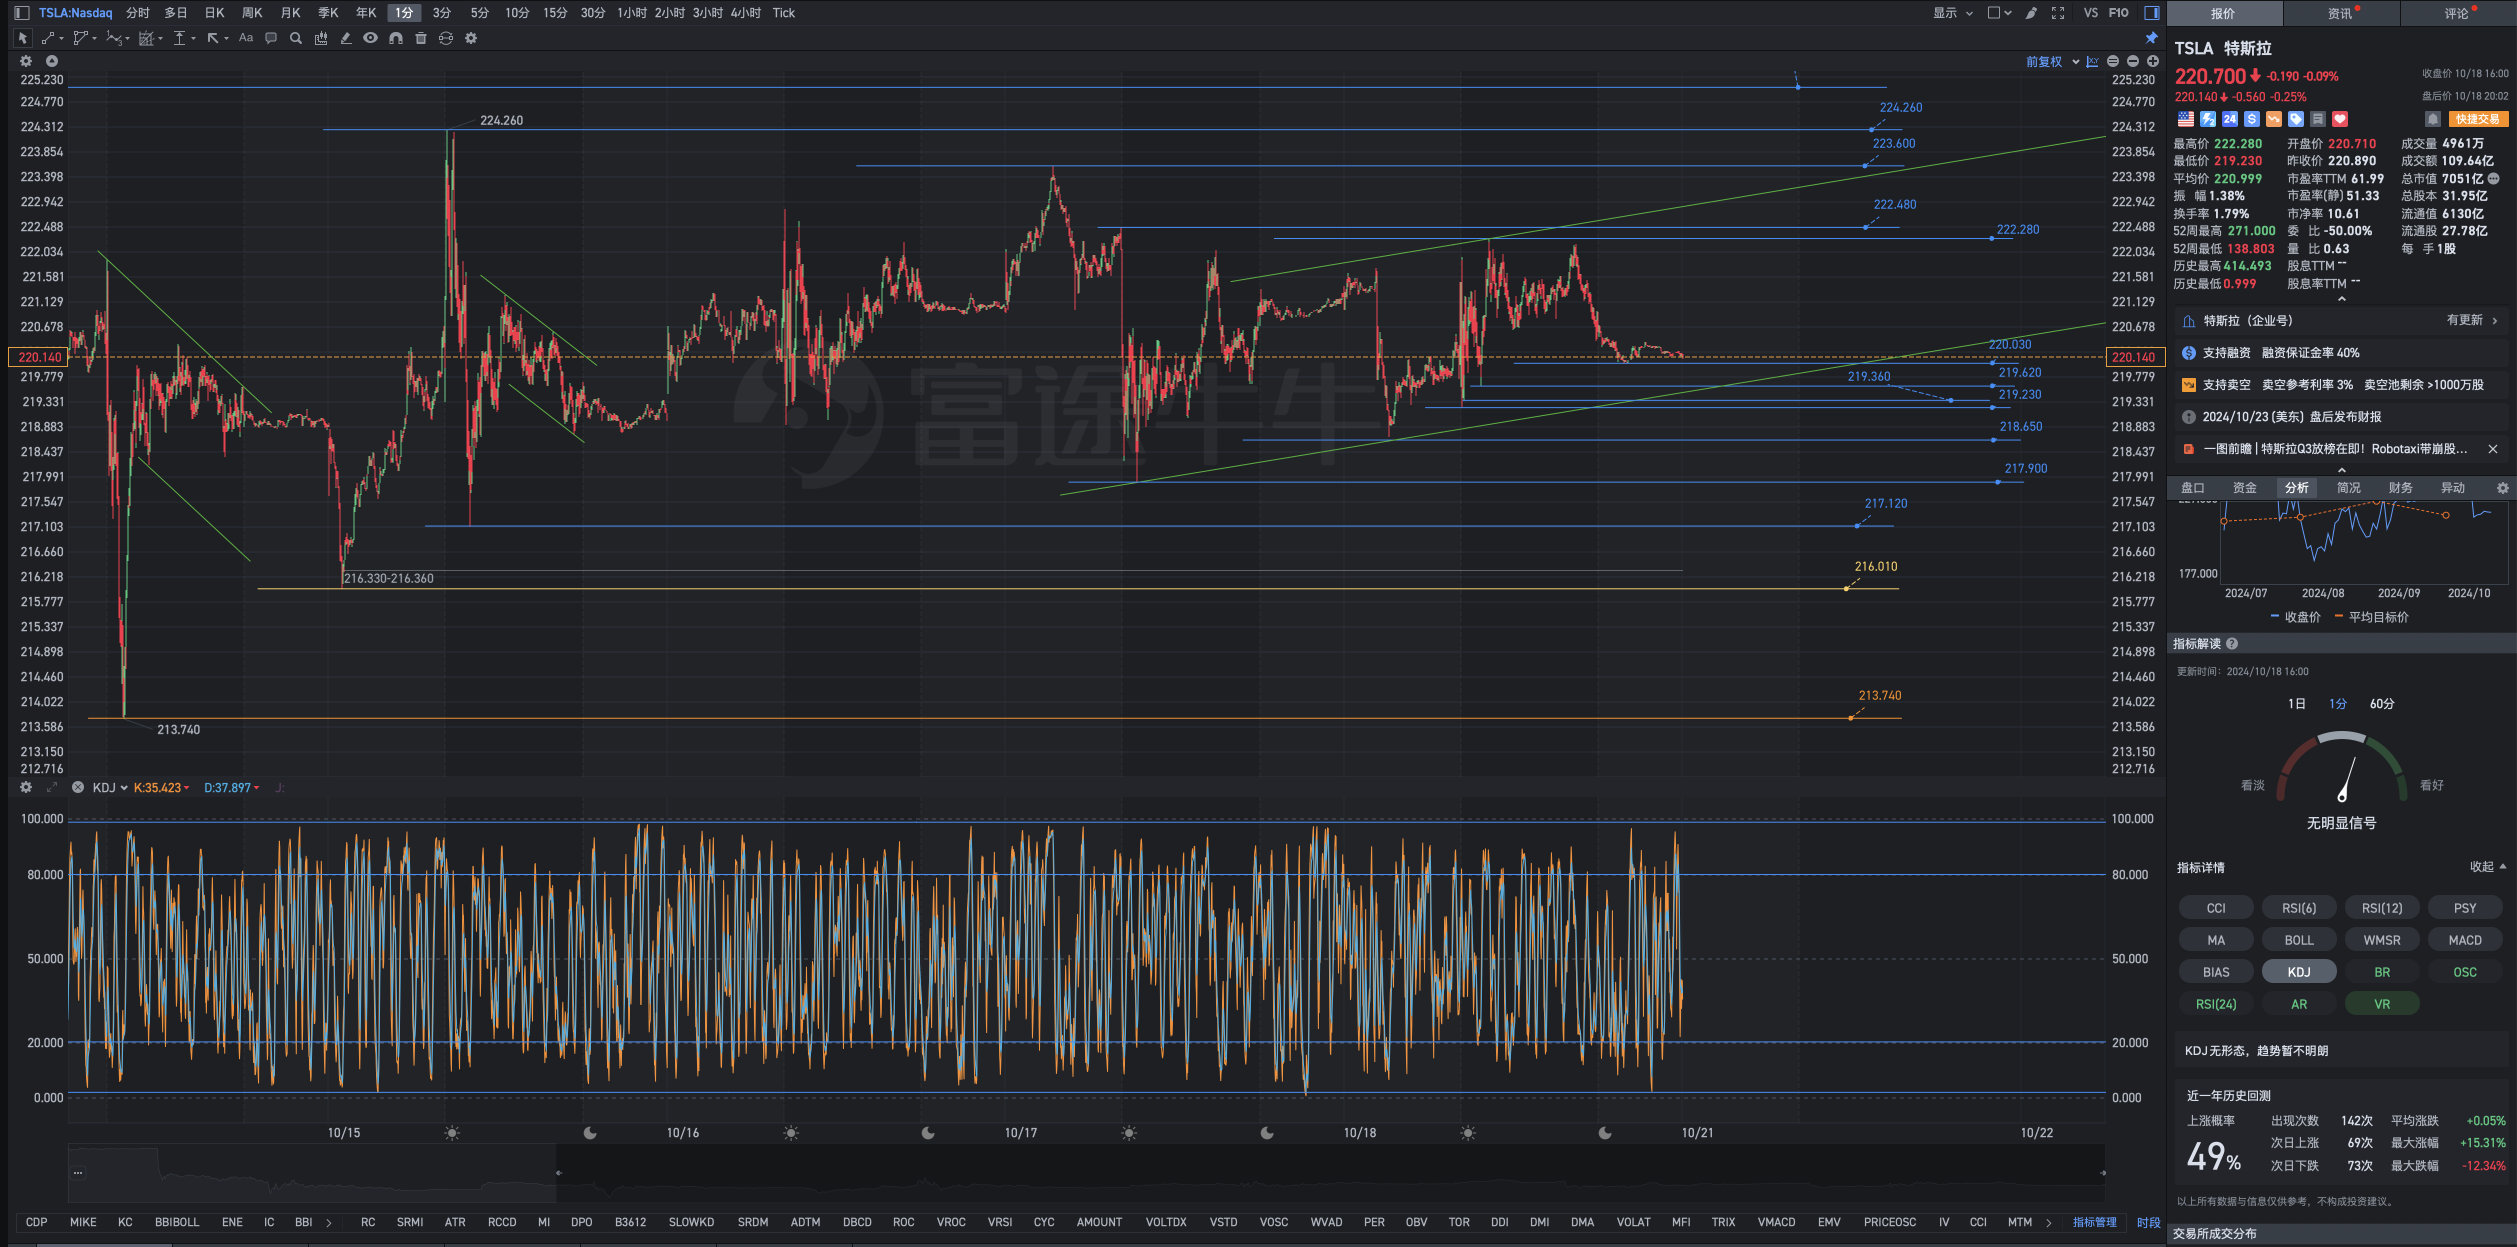Image resolution: width=2517 pixels, height=1247 pixels.
Task: Select the RSI(6) indicator pill
Action: point(2299,908)
